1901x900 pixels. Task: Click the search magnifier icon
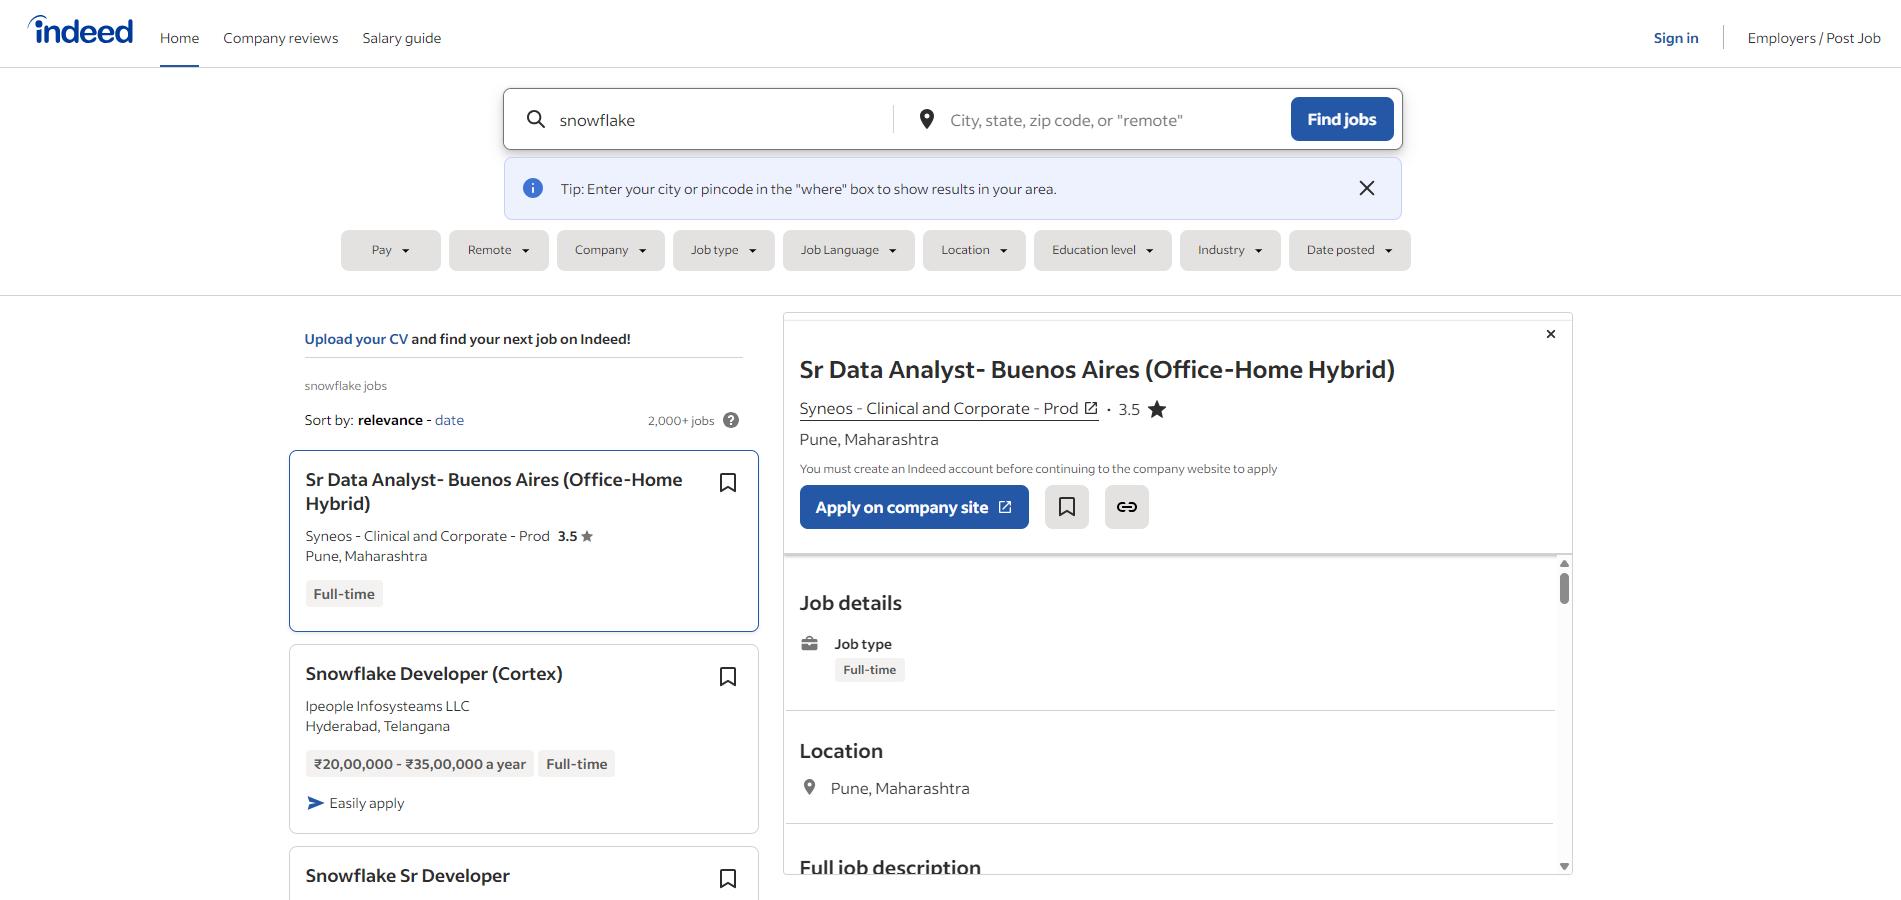tap(536, 120)
